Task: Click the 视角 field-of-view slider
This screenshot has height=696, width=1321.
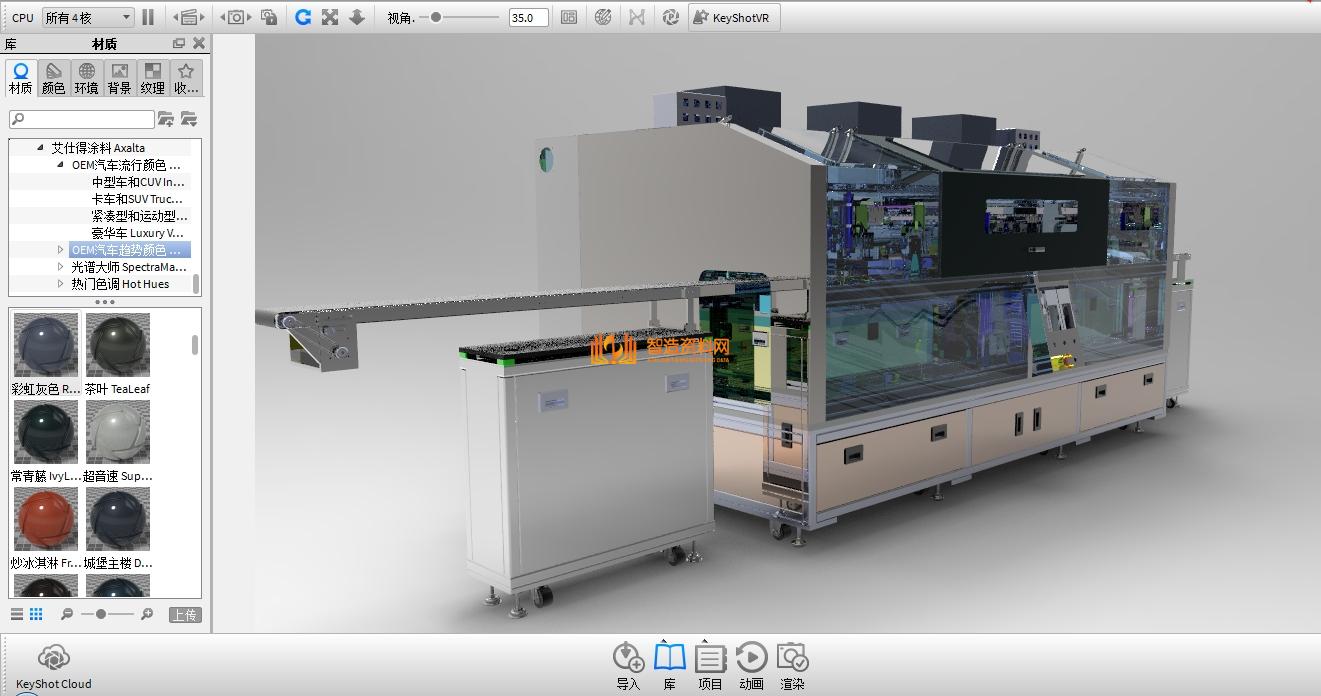Action: pyautogui.click(x=459, y=17)
